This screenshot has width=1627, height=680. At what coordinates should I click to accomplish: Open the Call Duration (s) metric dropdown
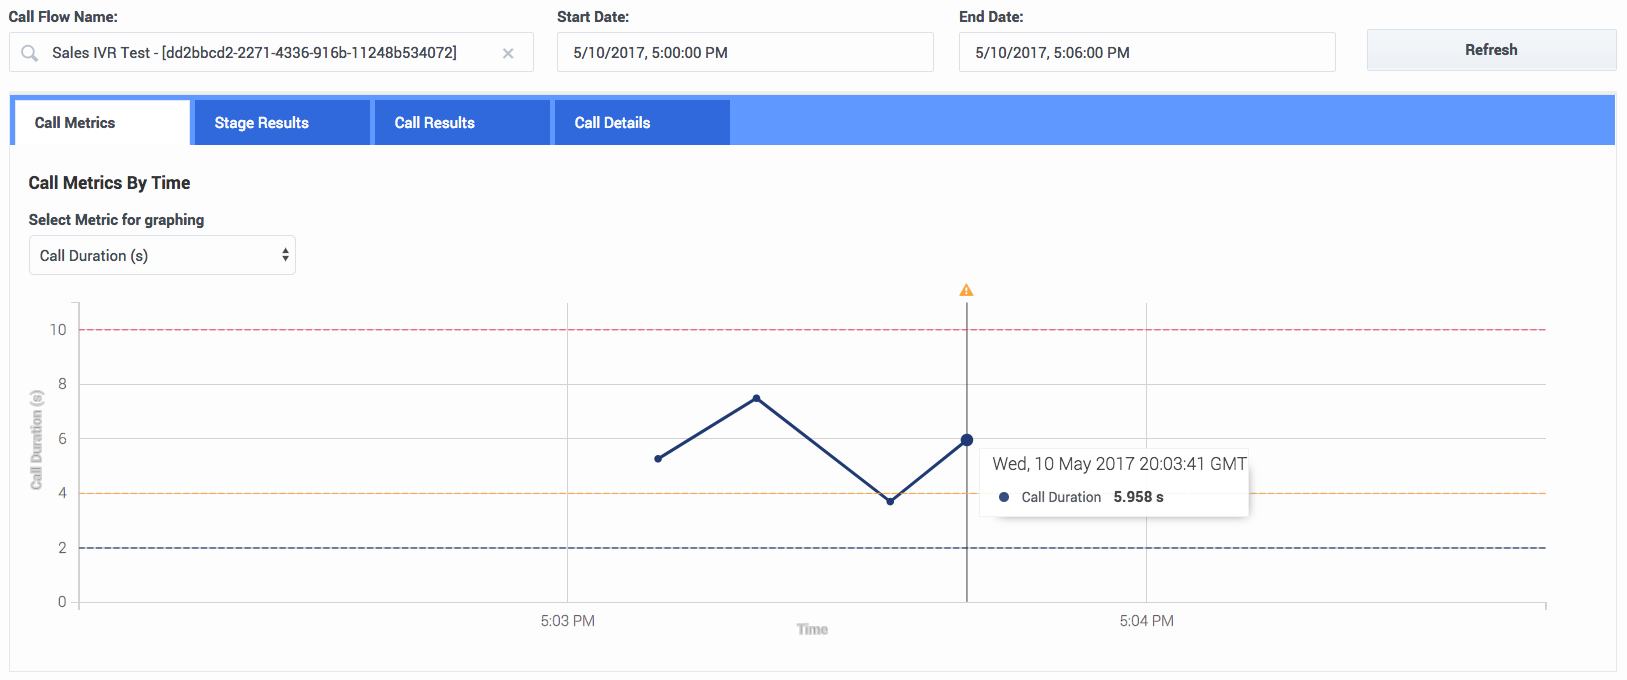pyautogui.click(x=162, y=256)
